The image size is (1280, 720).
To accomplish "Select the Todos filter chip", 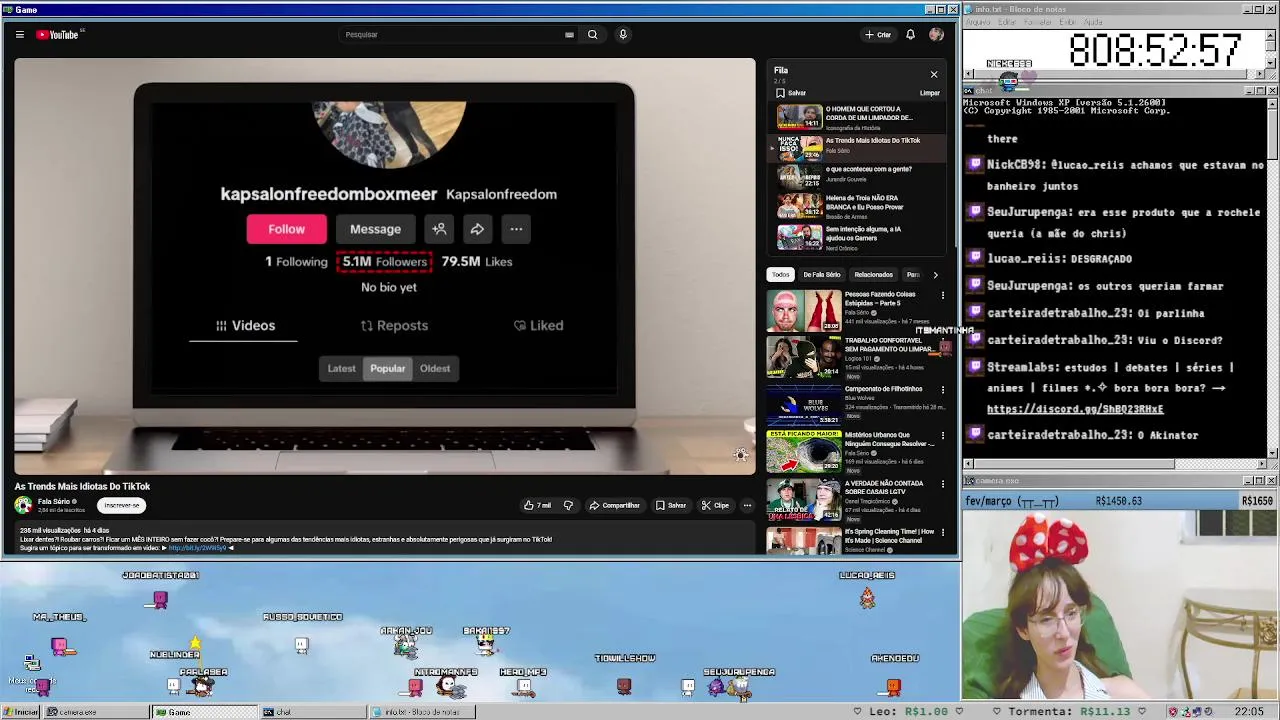I will click(781, 275).
